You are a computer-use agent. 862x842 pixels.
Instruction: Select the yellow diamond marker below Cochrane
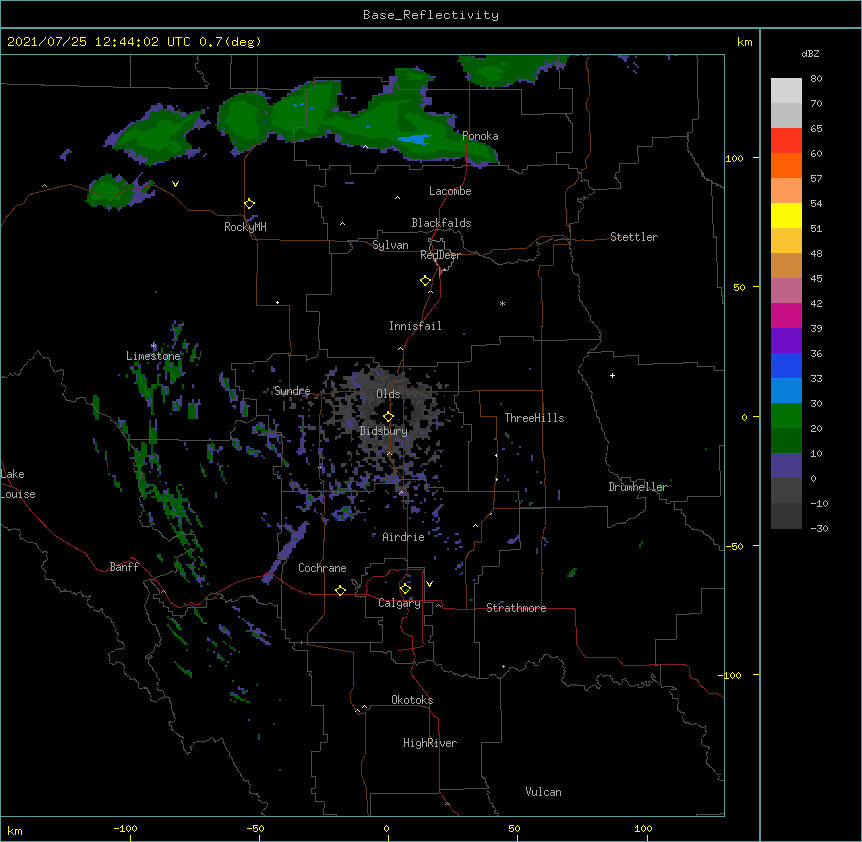pos(340,590)
